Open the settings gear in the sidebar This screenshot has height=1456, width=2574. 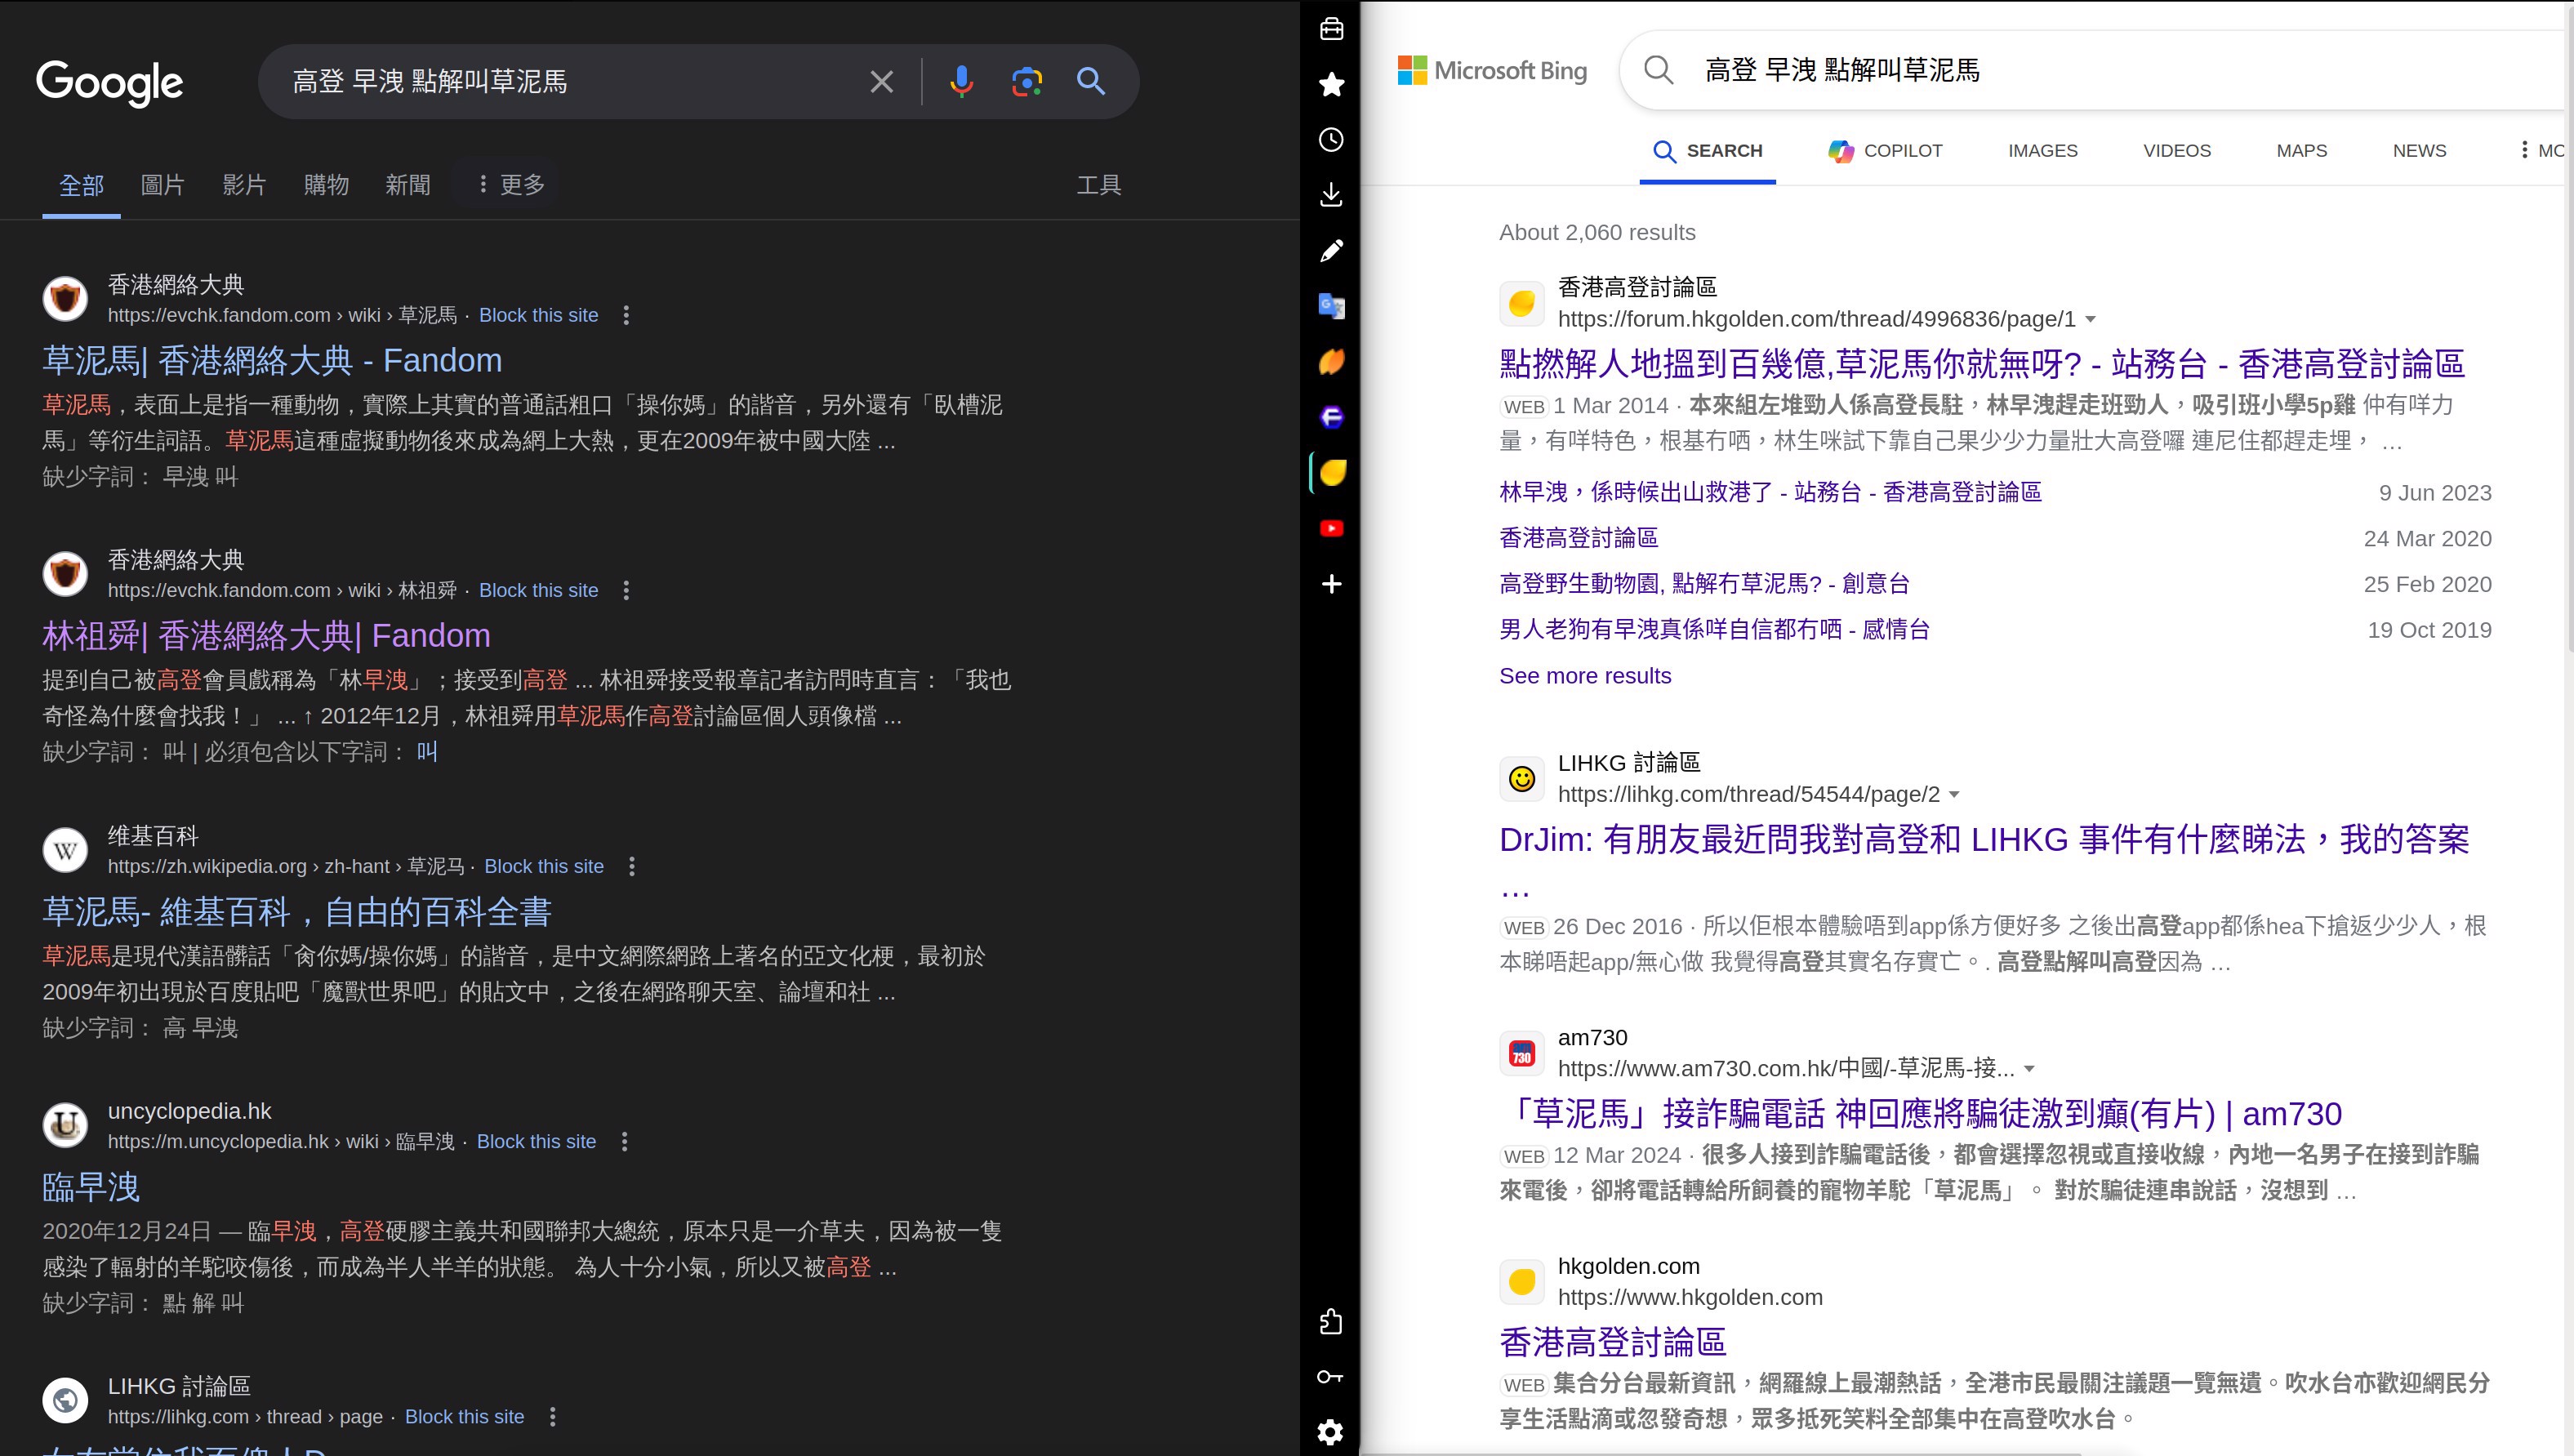1331,1432
